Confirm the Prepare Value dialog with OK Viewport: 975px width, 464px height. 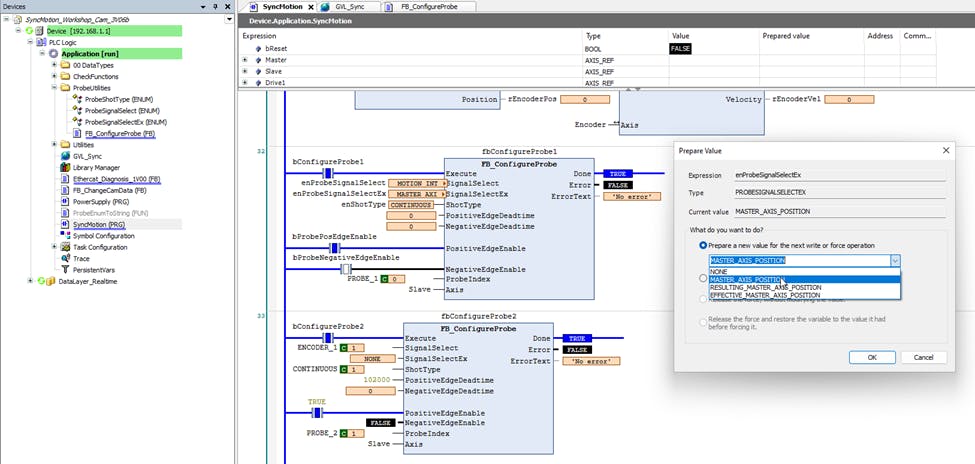(871, 357)
